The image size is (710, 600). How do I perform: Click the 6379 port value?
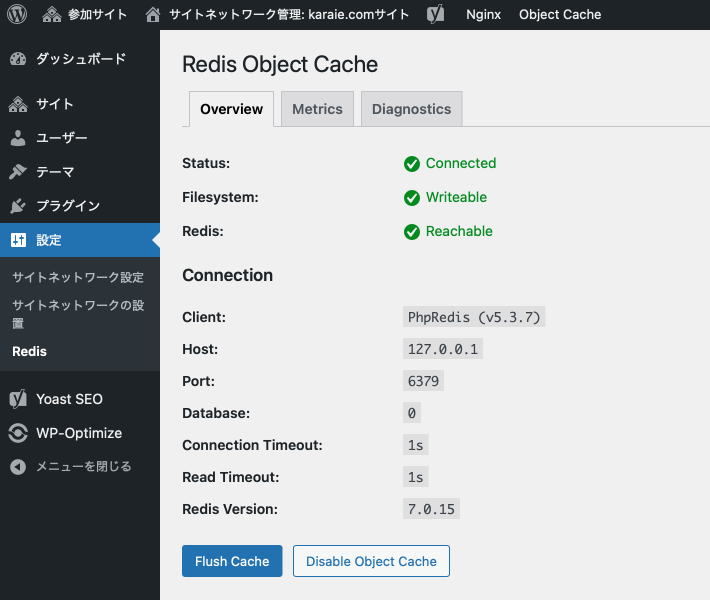(423, 381)
